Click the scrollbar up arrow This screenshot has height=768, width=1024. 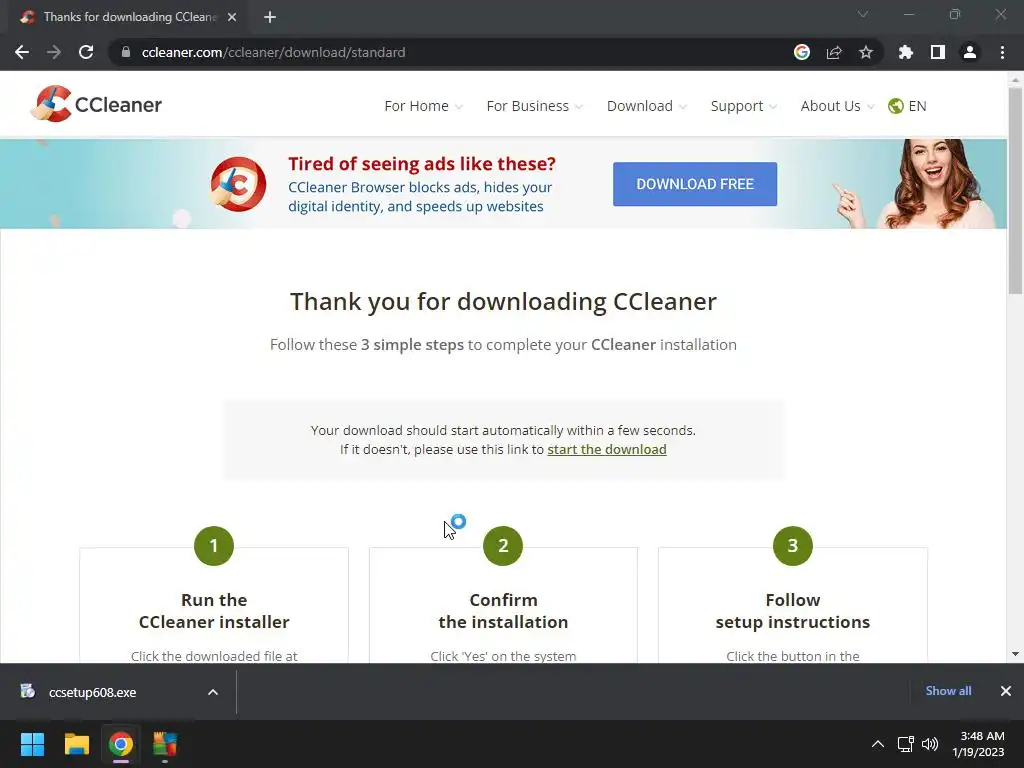coord(1015,80)
